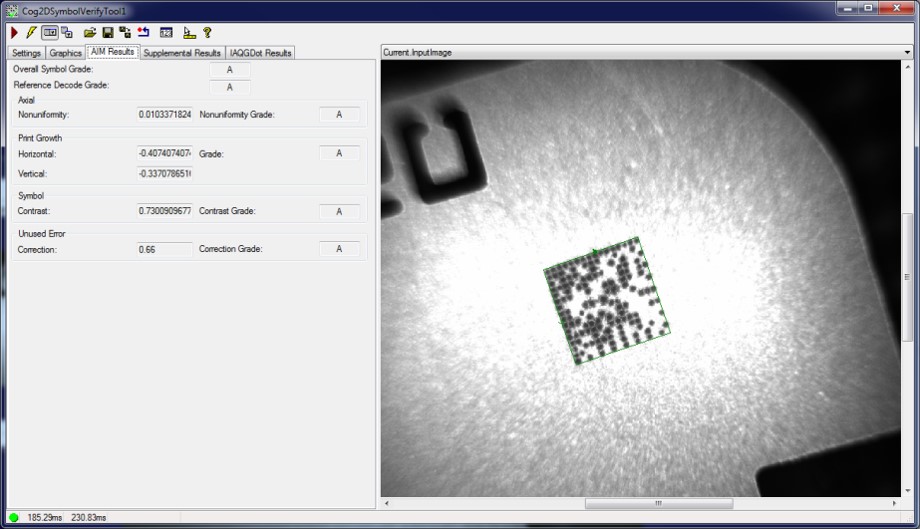The height and width of the screenshot is (529, 920).
Task: Click the Axial Nonuniformity value field
Action: [164, 114]
